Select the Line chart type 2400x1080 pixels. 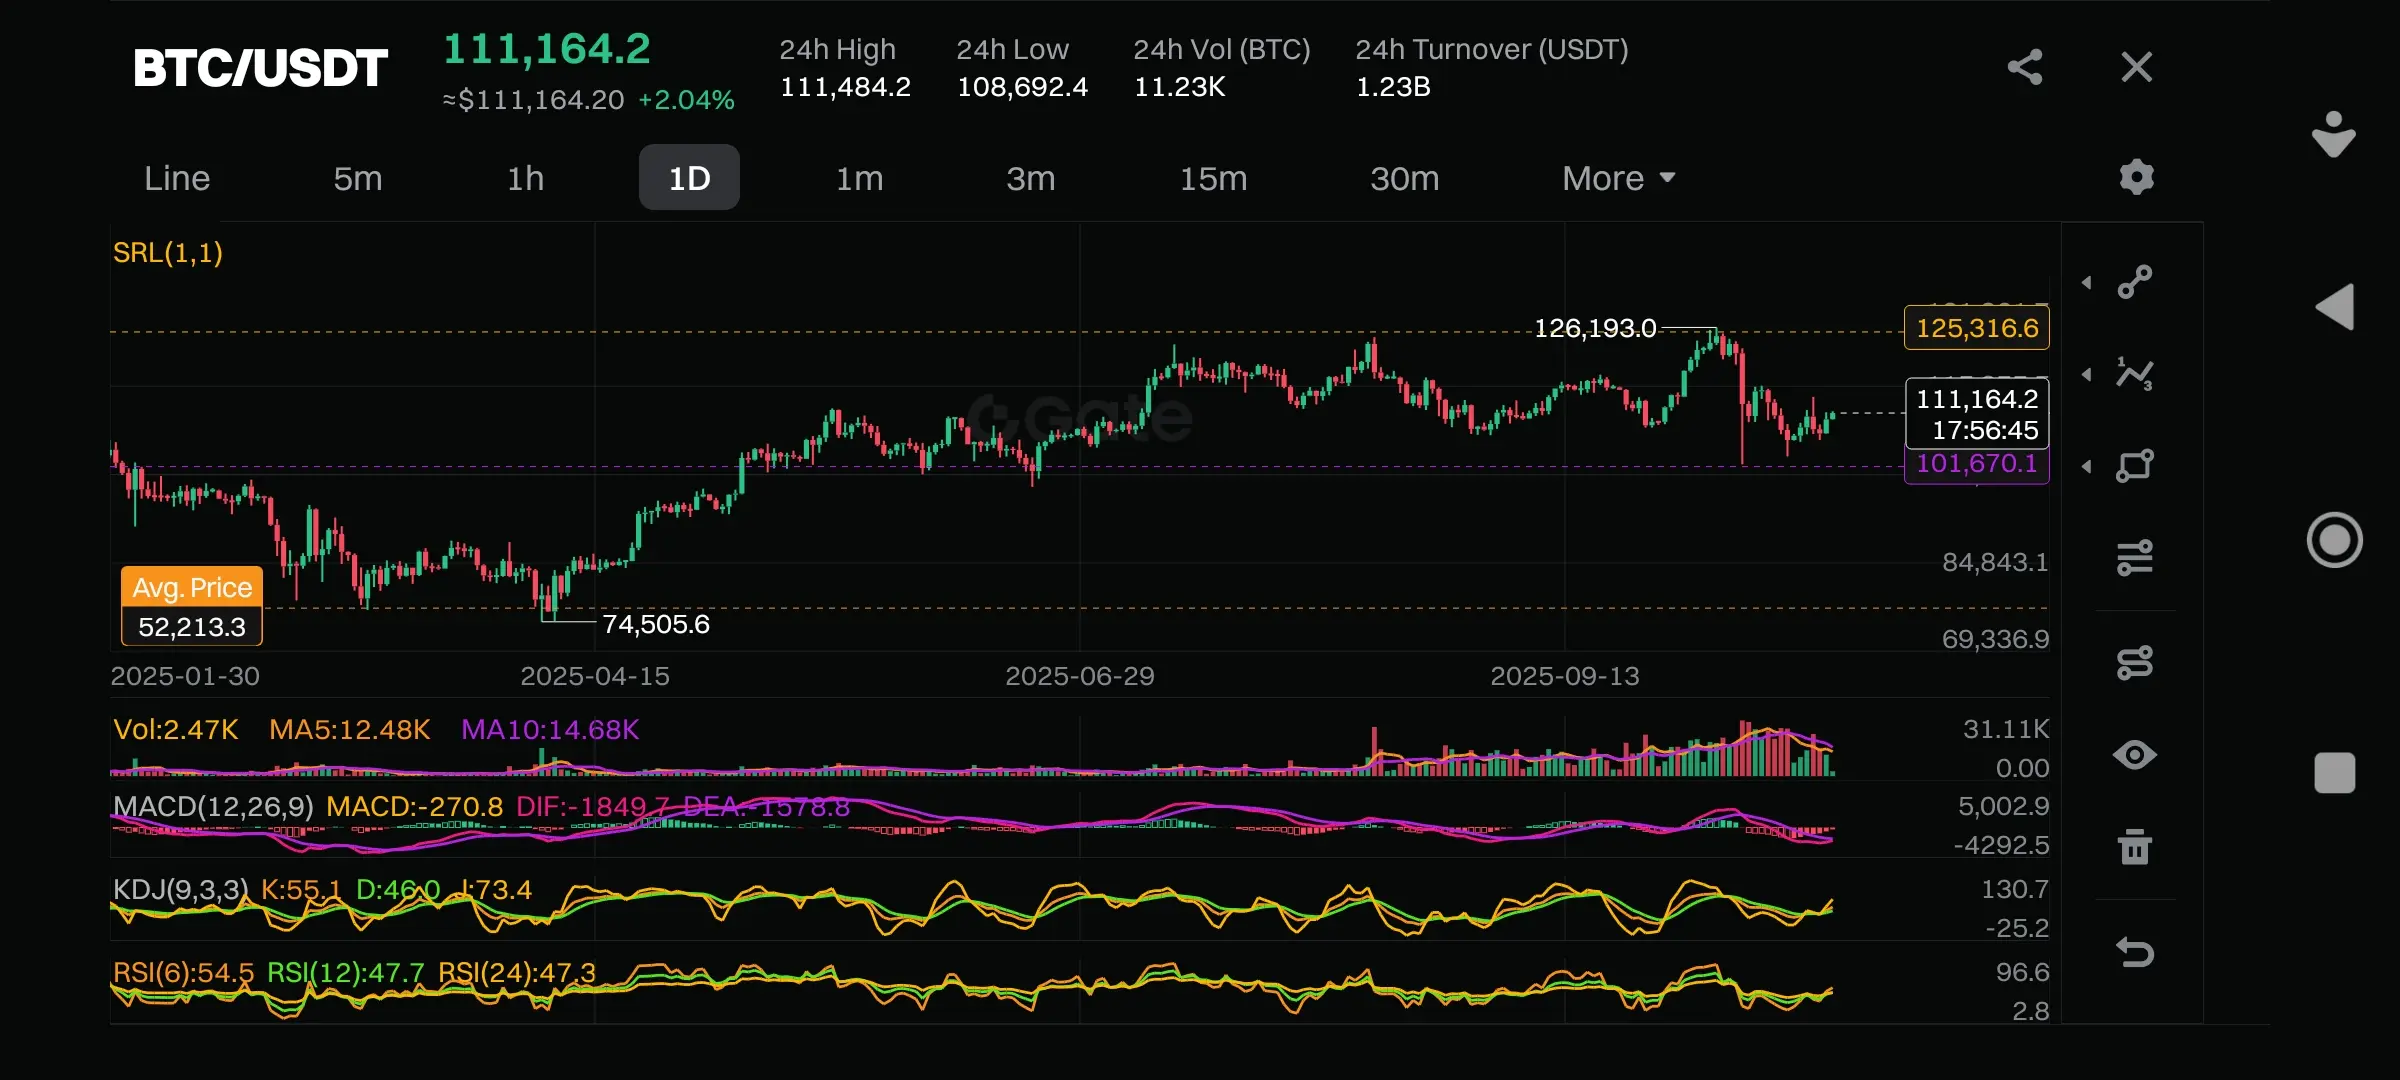(177, 178)
